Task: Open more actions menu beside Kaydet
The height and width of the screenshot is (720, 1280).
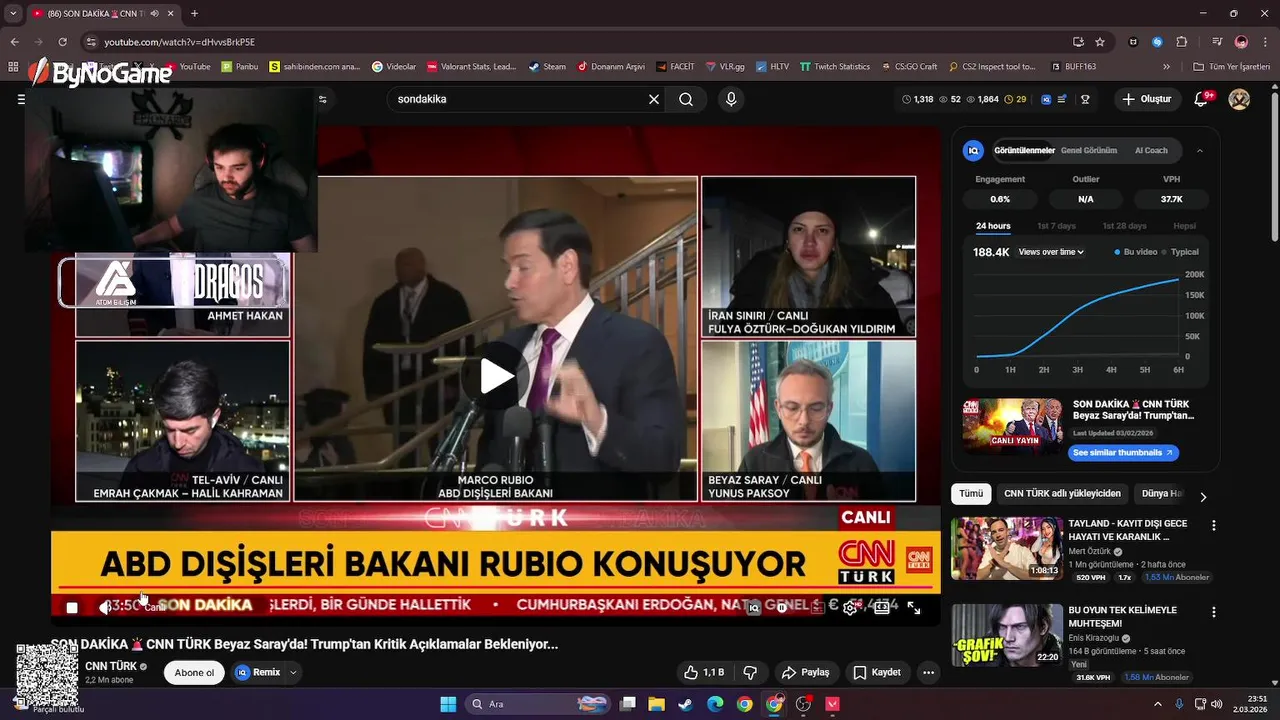Action: click(x=929, y=672)
